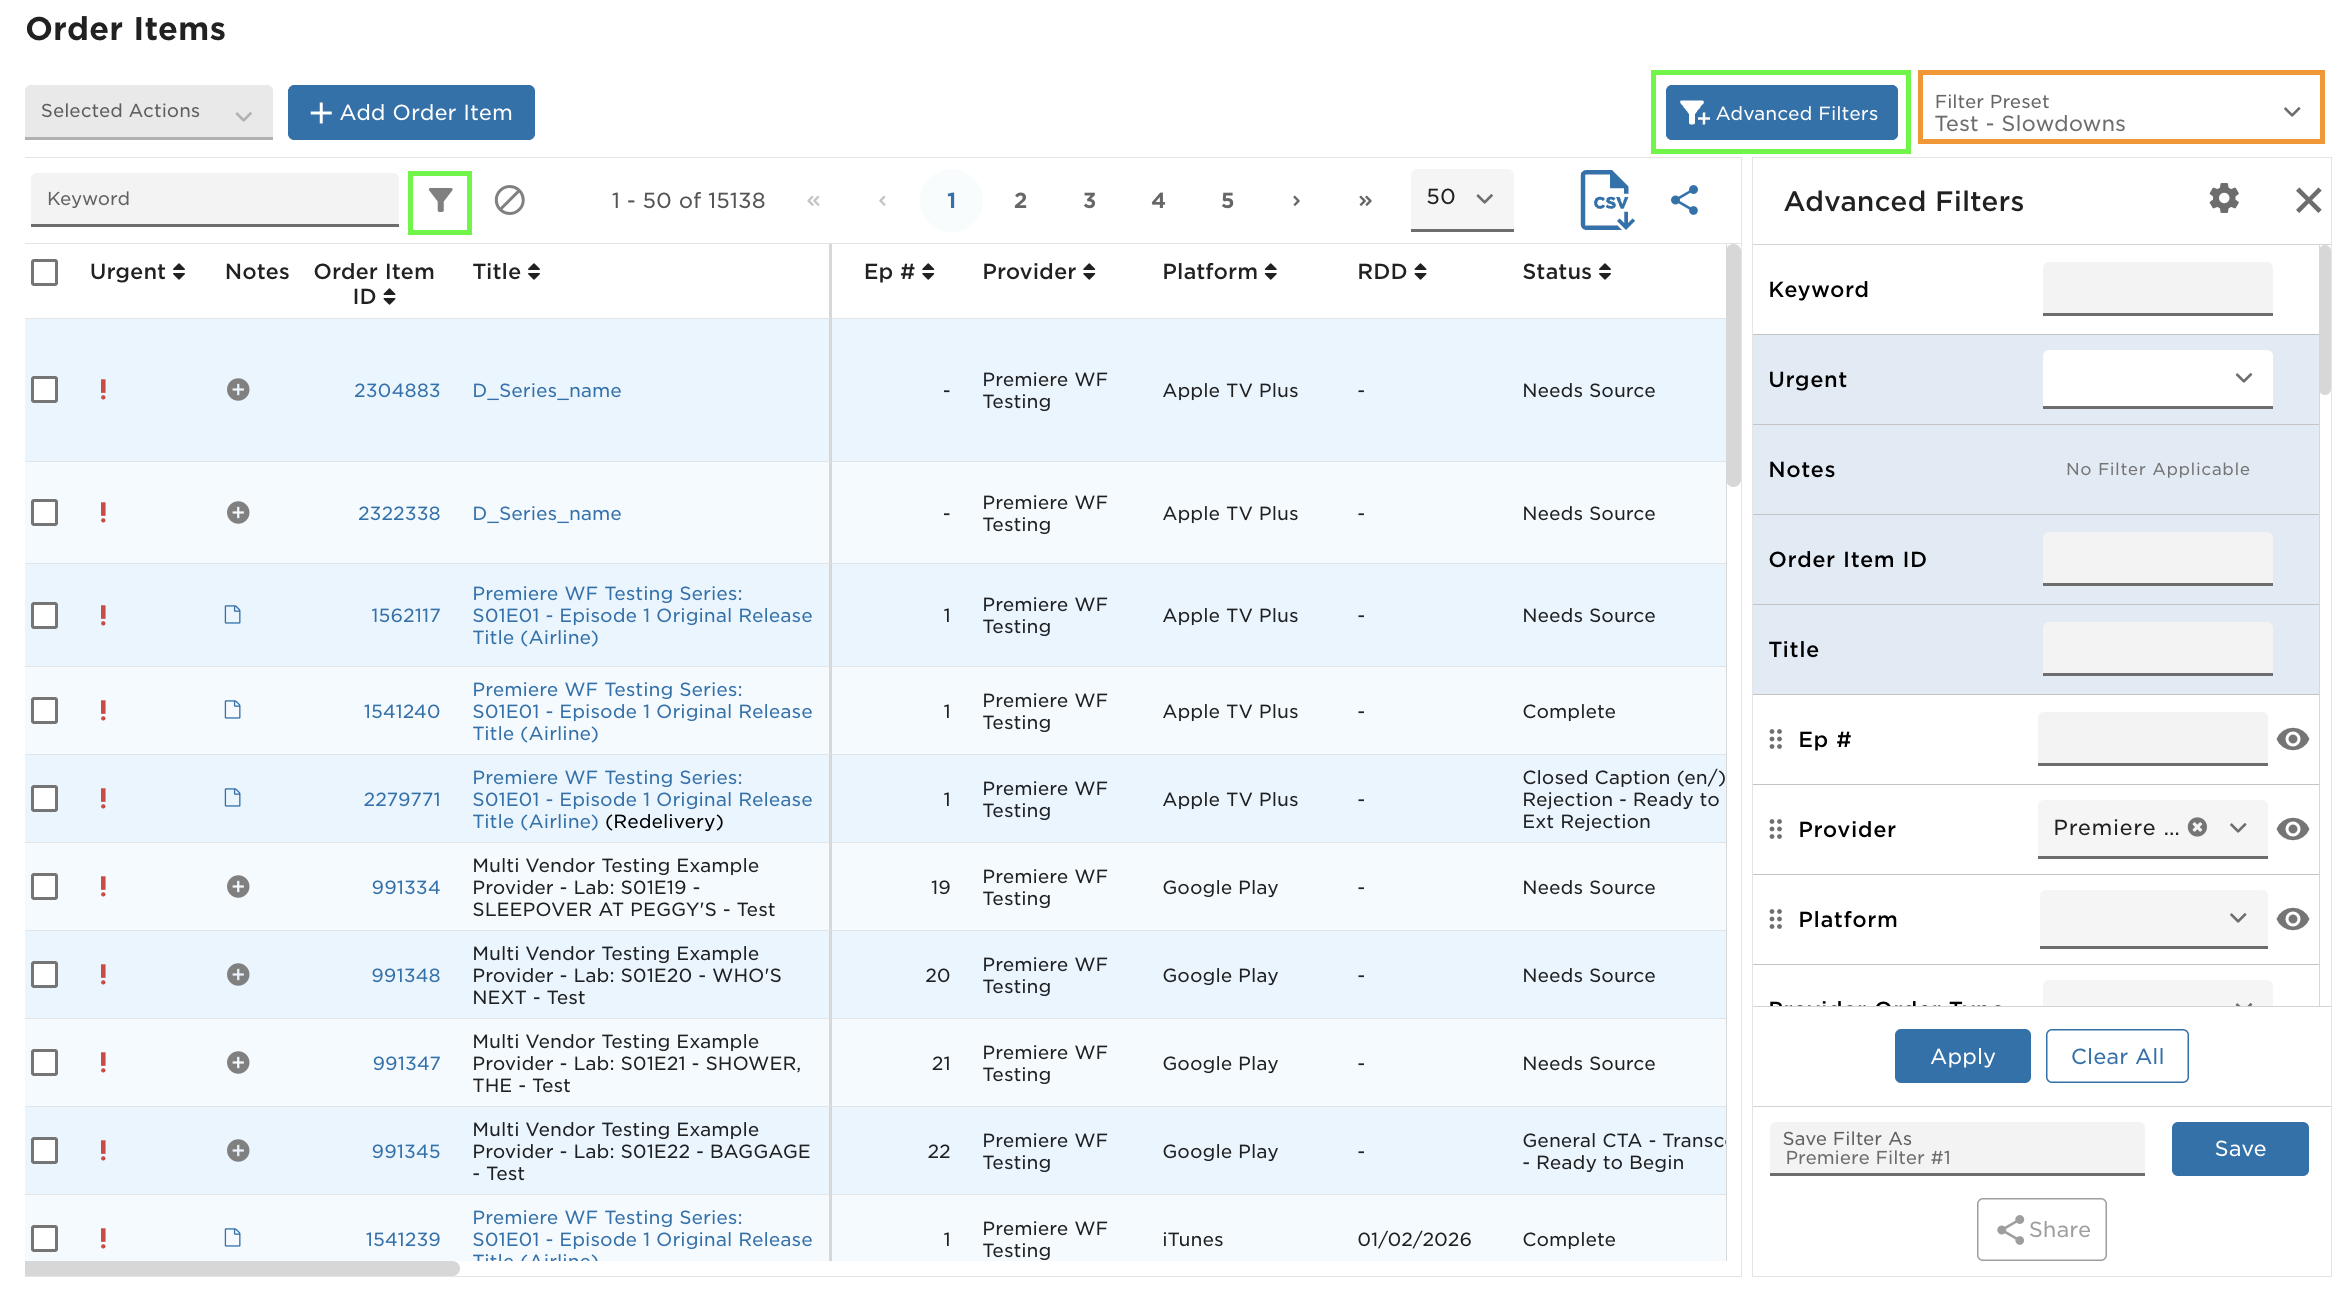Close the Advanced Filters panel

pos(2308,200)
